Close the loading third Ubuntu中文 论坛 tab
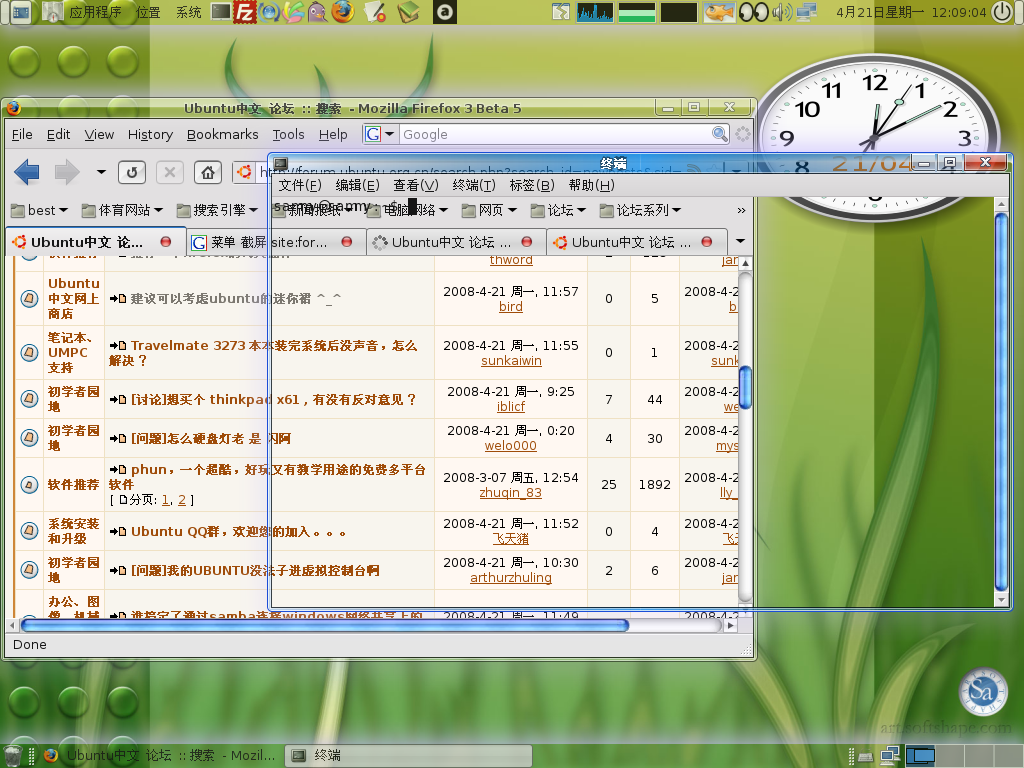The width and height of the screenshot is (1024, 768). pos(526,242)
